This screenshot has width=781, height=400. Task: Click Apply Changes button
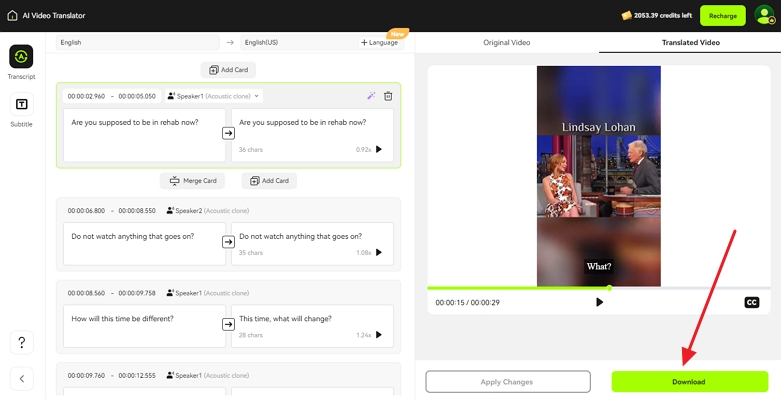coord(508,382)
